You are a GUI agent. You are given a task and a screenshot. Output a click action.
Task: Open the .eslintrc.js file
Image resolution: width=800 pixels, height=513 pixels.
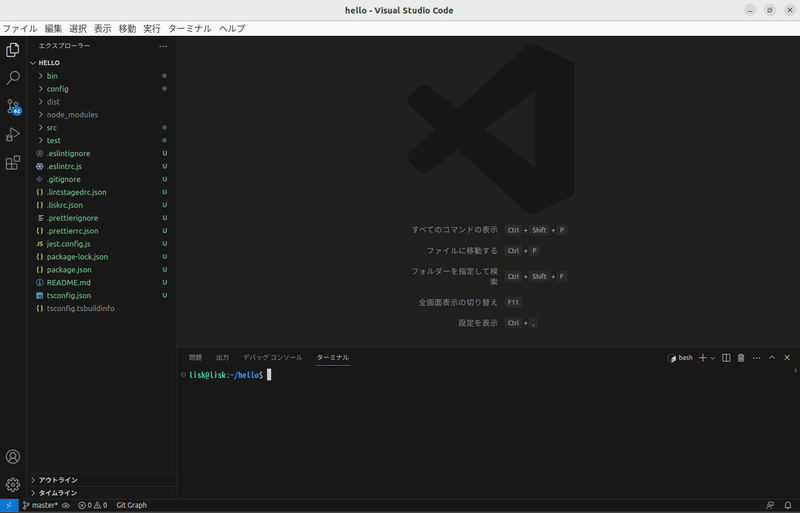point(102,166)
